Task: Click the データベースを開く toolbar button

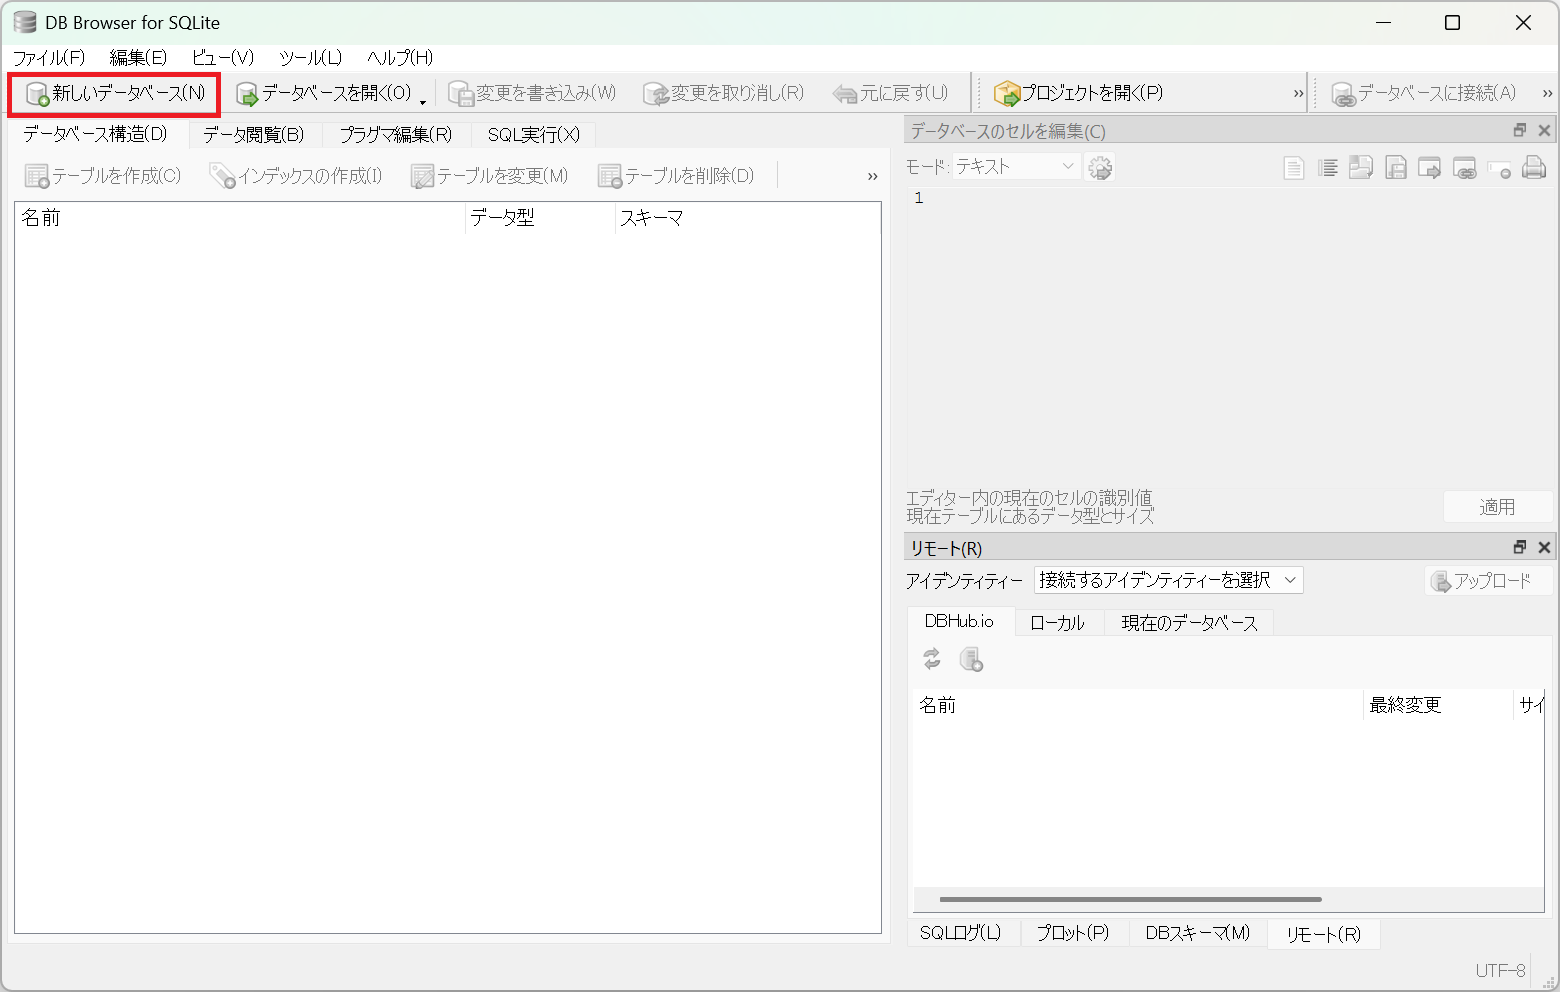Action: click(x=323, y=94)
